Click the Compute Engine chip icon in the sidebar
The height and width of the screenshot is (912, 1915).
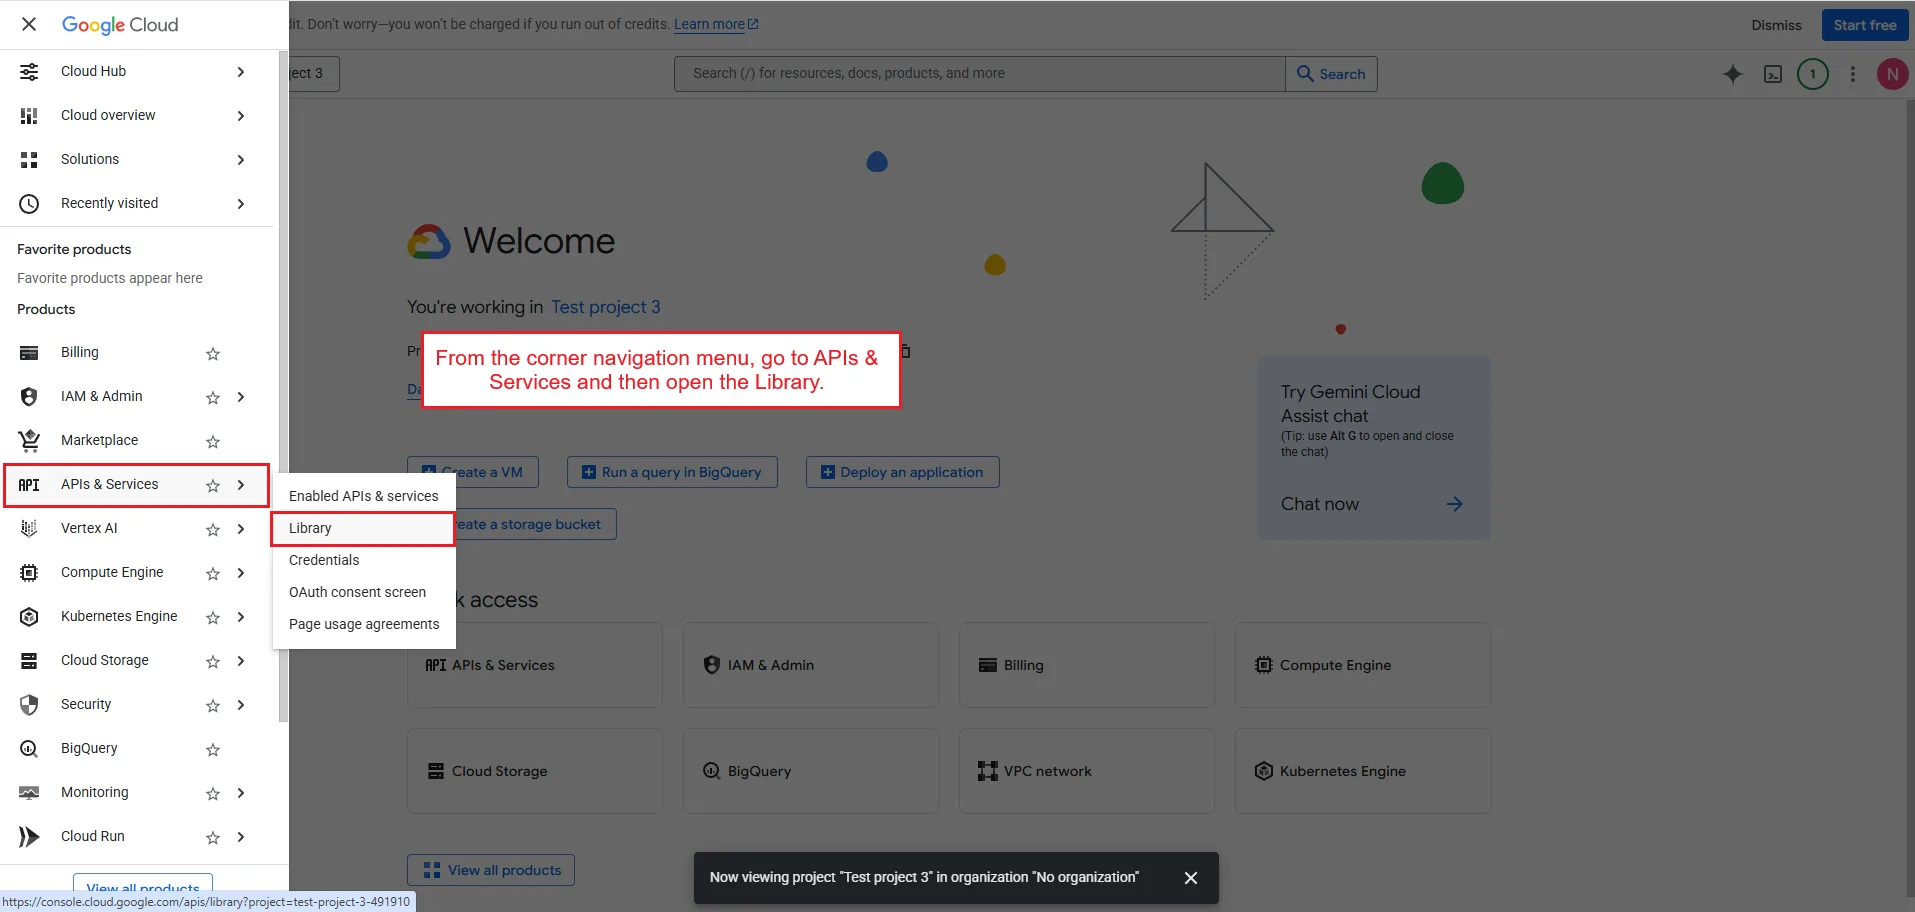(x=29, y=573)
